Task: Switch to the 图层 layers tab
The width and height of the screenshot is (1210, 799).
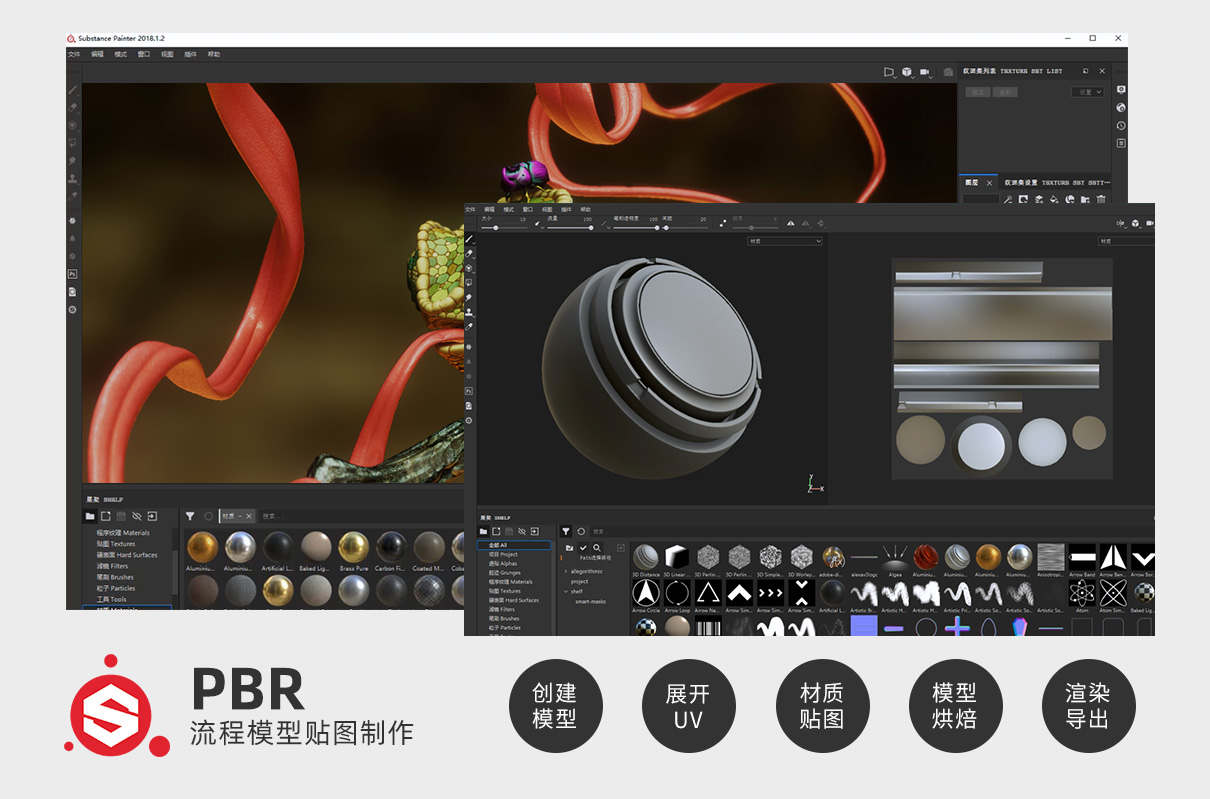Action: (972, 183)
